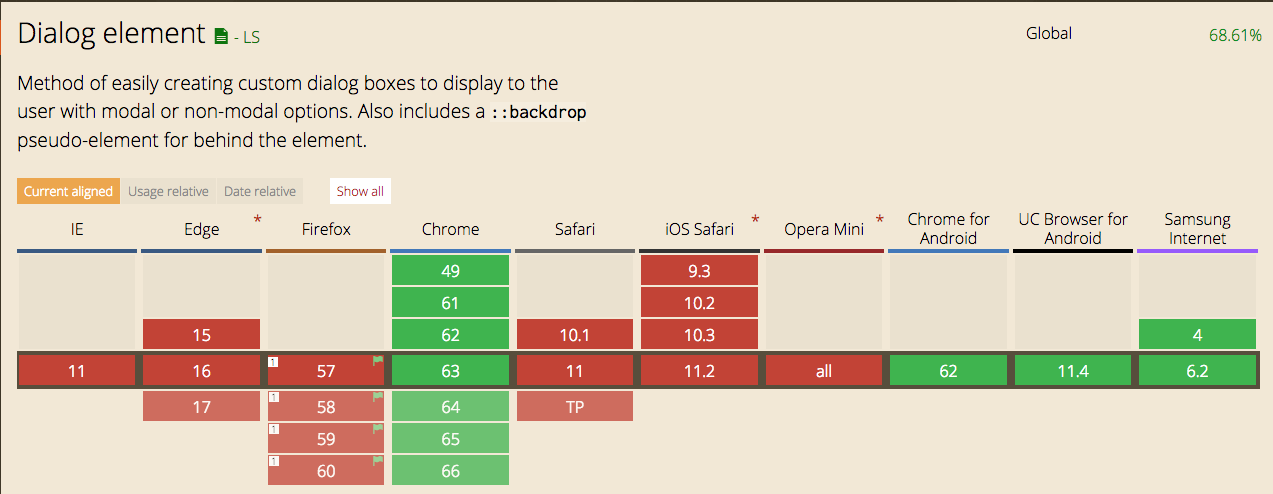Switch to Date relative view
The width and height of the screenshot is (1273, 494).
pyautogui.click(x=260, y=191)
